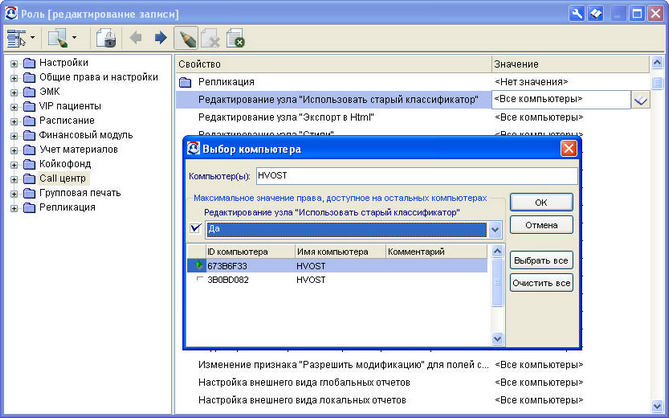Image resolution: width=669 pixels, height=418 pixels.
Task: Click the Компьютер(ы) input field with HVOST
Action: tap(416, 176)
